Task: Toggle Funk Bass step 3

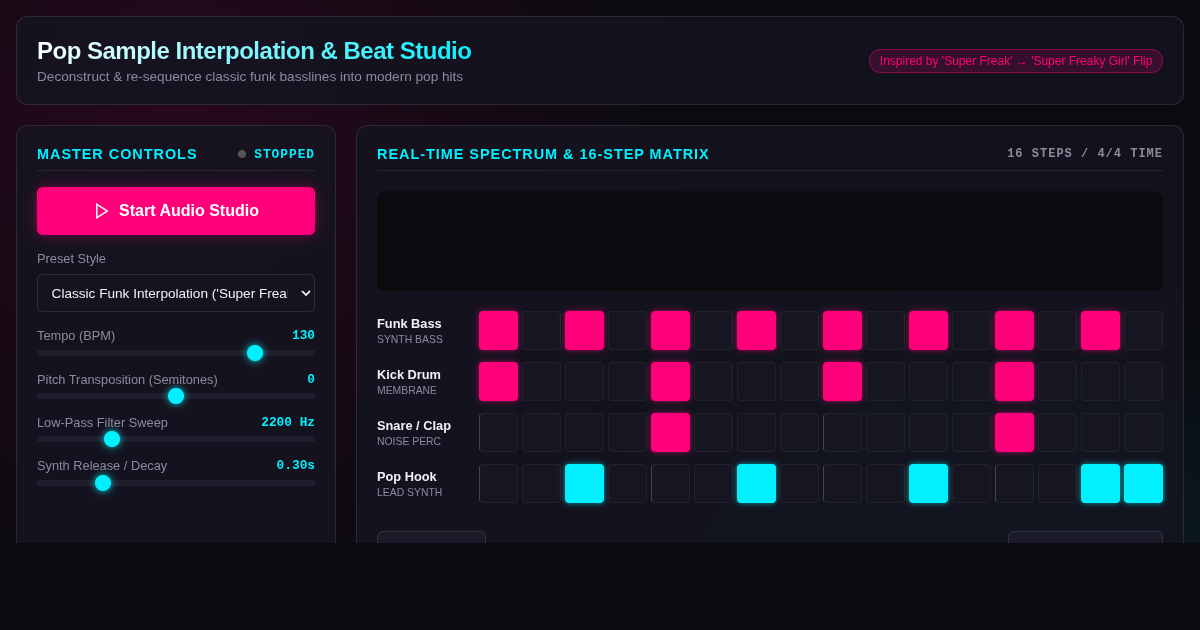Action: point(584,330)
